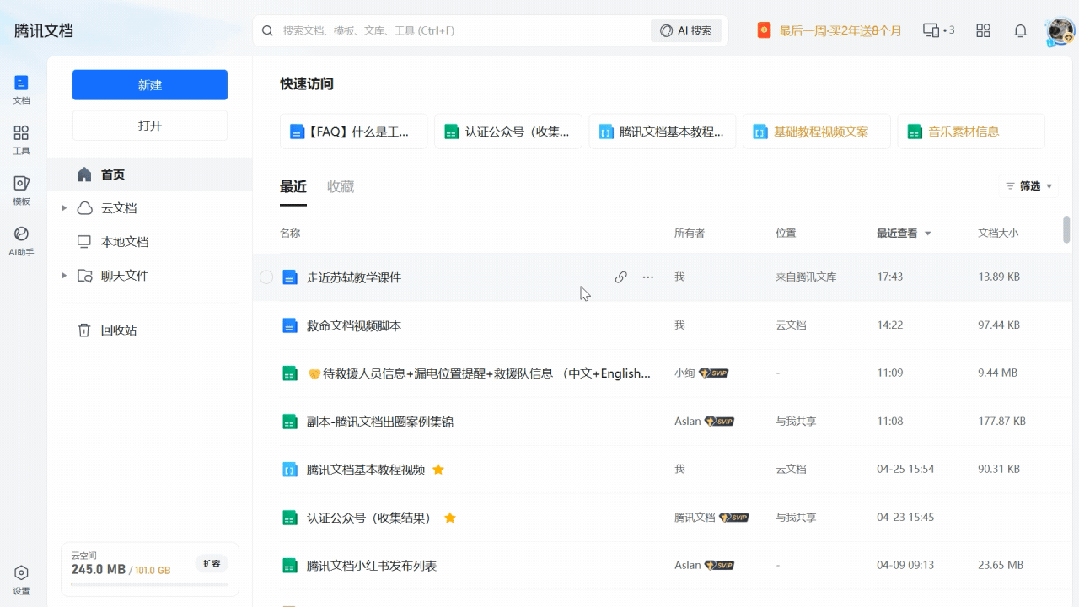Open the 模板 sidebar icon

click(21, 189)
